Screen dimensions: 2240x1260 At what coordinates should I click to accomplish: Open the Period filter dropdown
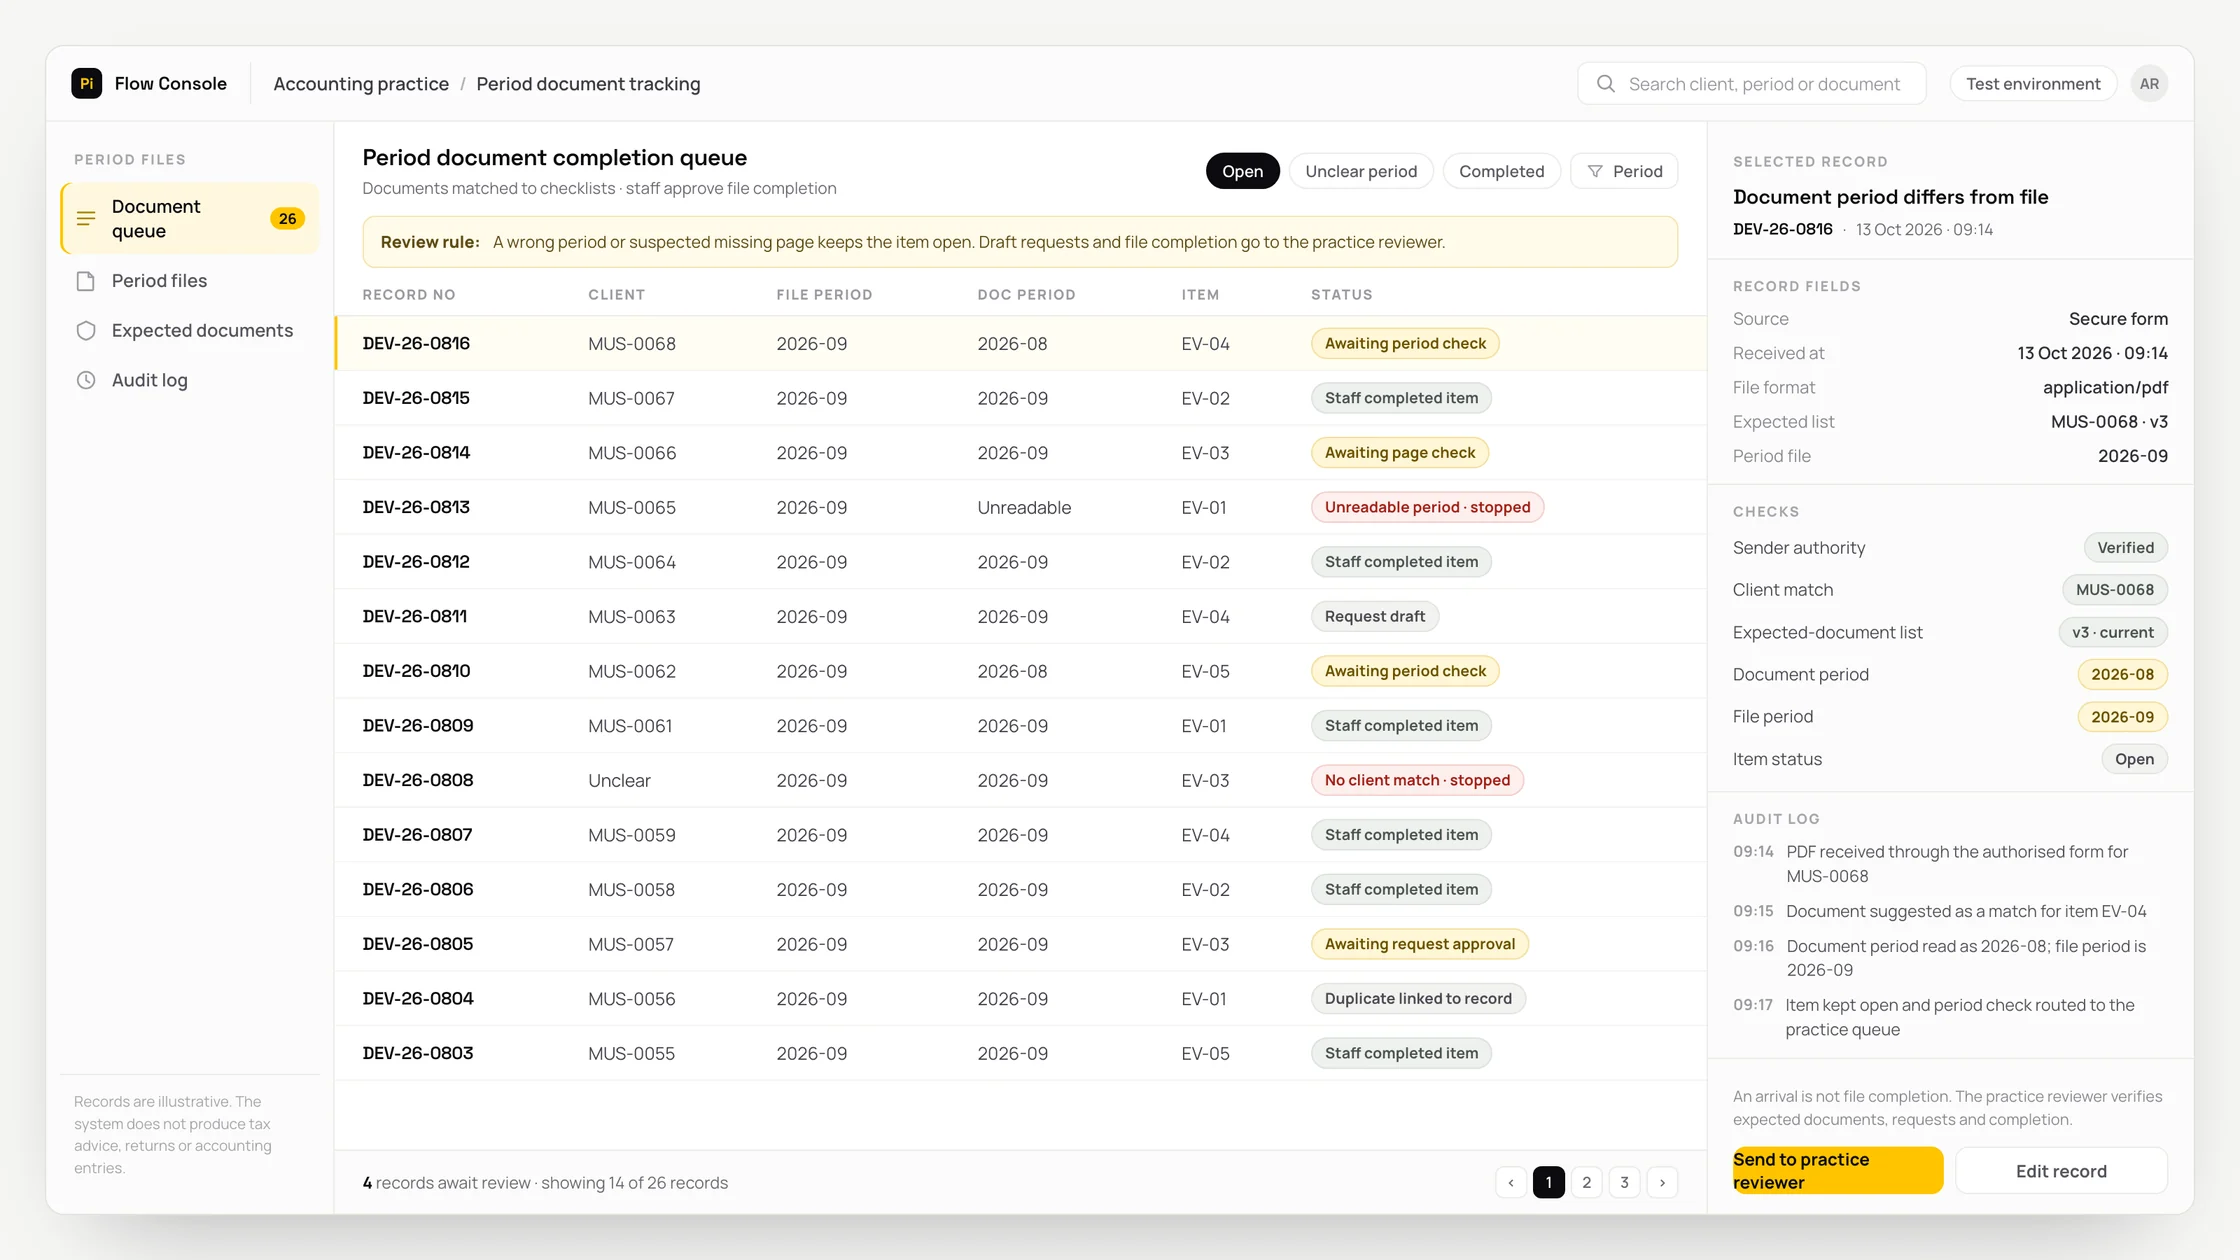click(1624, 171)
